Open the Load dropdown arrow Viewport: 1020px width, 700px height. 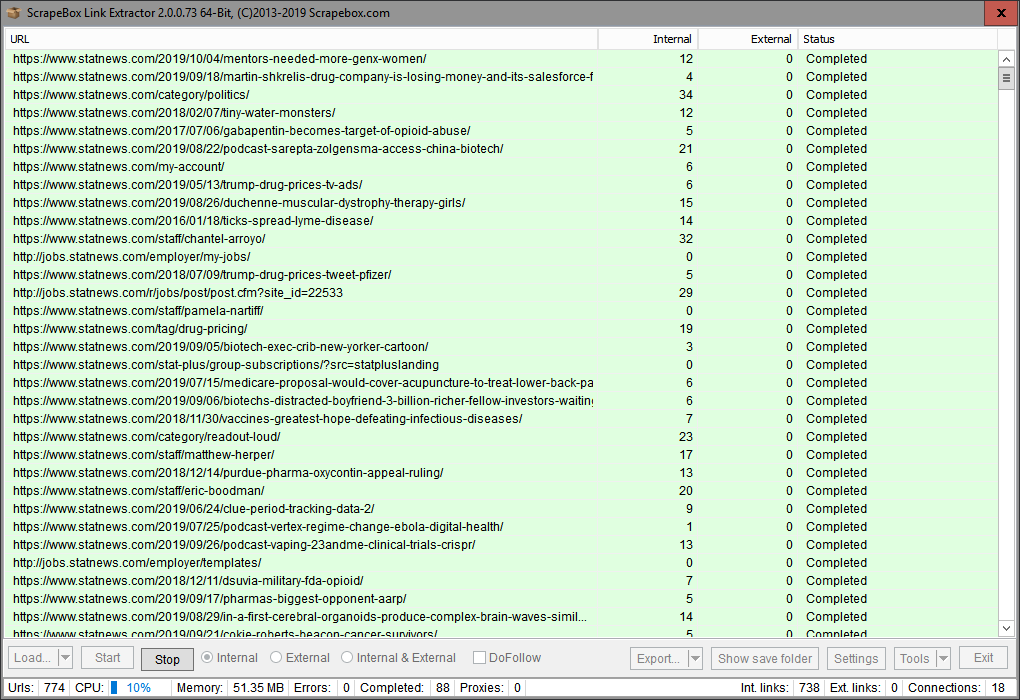tap(65, 658)
